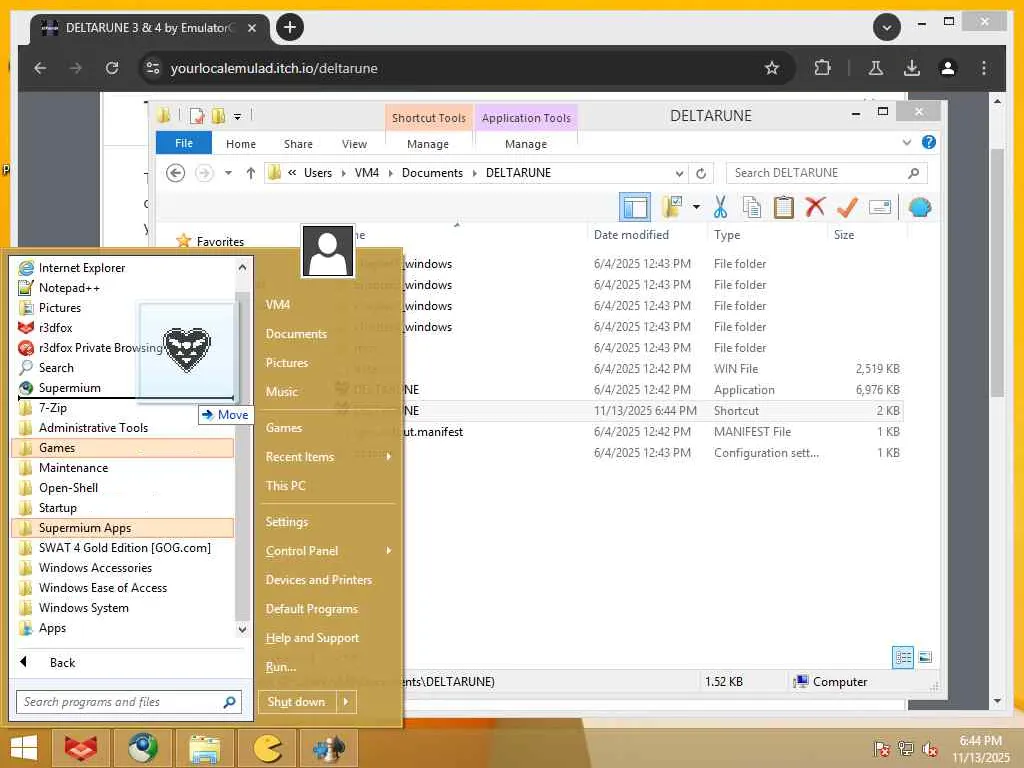1024x768 pixels.
Task: Click the orange checkmark Properties icon
Action: 847,207
